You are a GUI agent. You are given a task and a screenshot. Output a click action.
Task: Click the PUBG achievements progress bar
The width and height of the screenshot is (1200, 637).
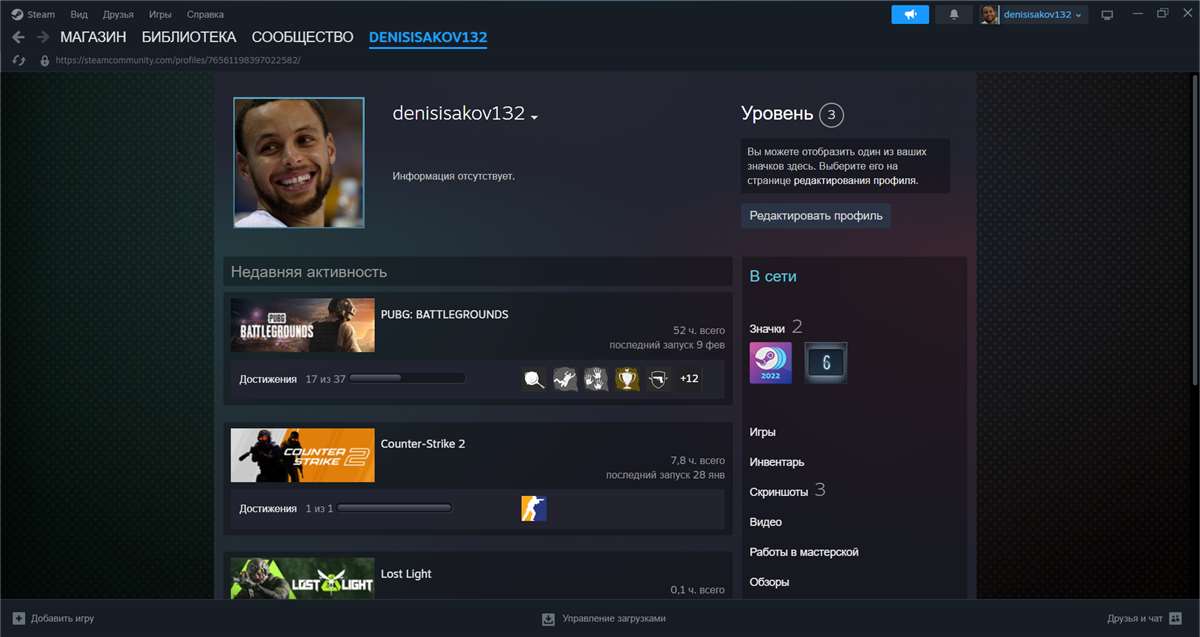click(x=407, y=379)
